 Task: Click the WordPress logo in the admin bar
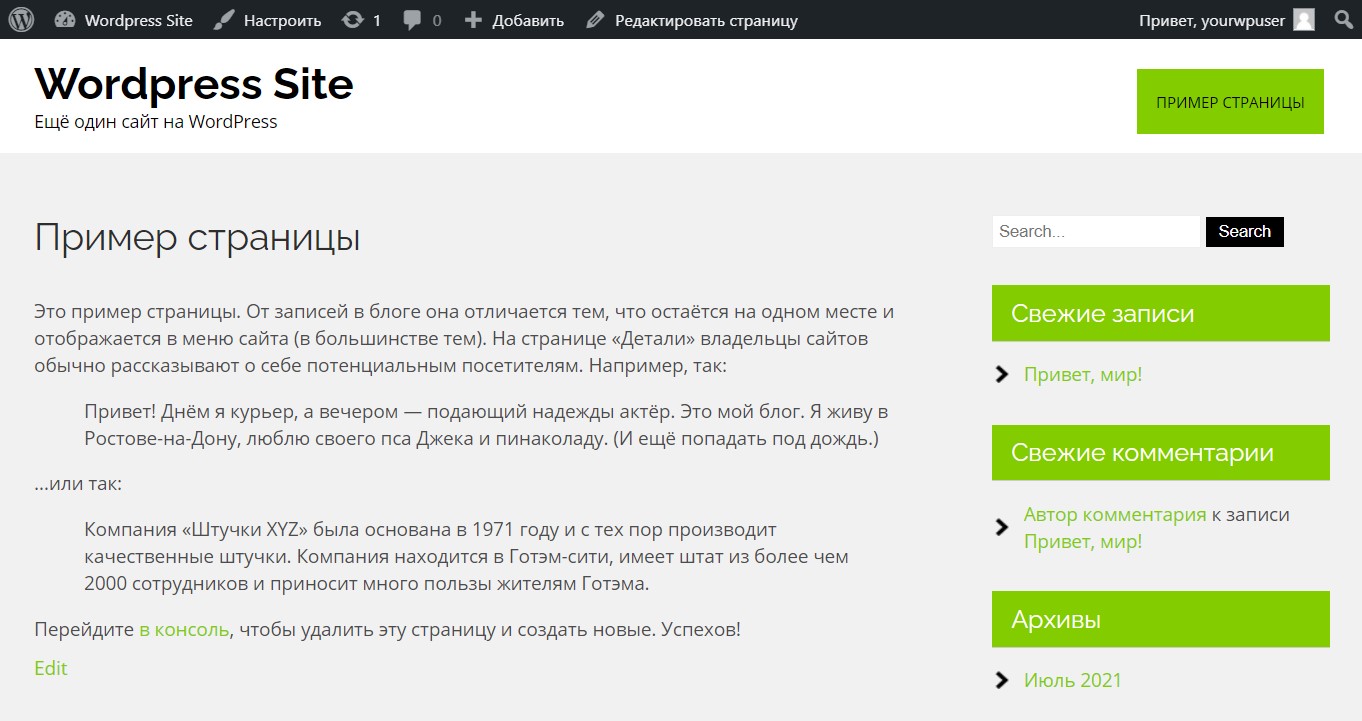tap(20, 19)
